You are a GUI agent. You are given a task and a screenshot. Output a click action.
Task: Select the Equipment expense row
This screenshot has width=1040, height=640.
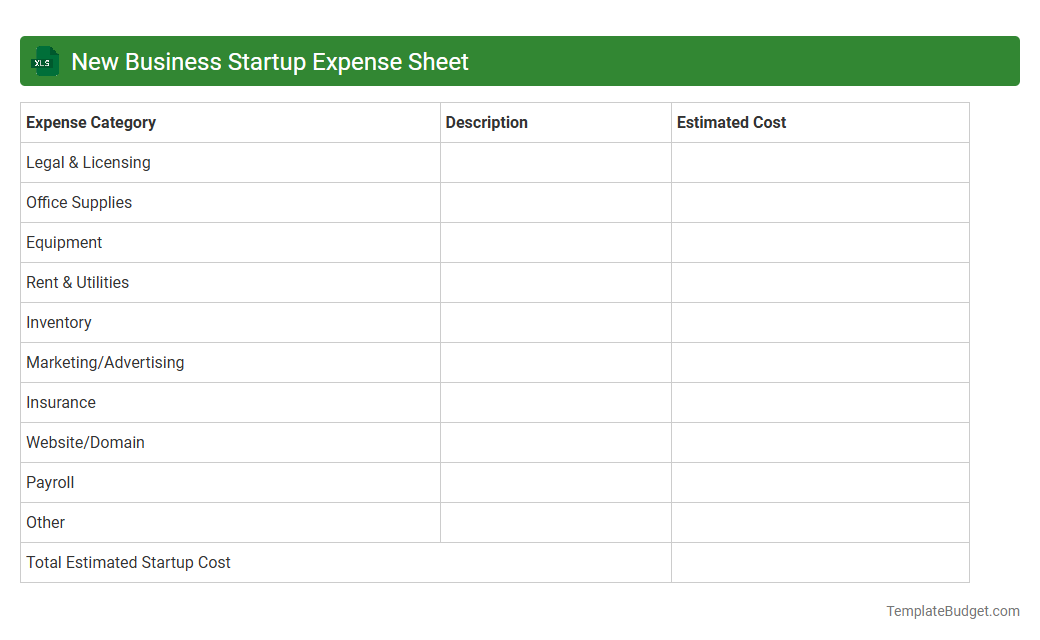tap(64, 242)
